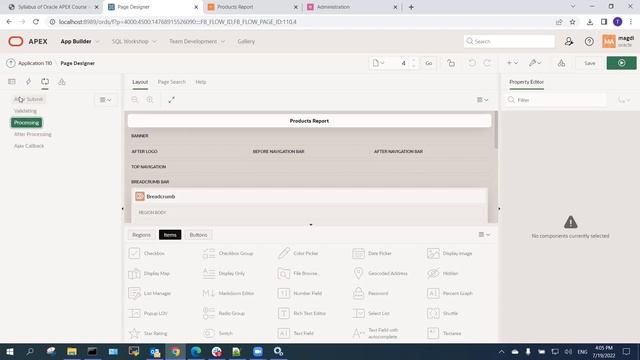
Task: Open the Windows Start menu
Action: [x=10, y=351]
